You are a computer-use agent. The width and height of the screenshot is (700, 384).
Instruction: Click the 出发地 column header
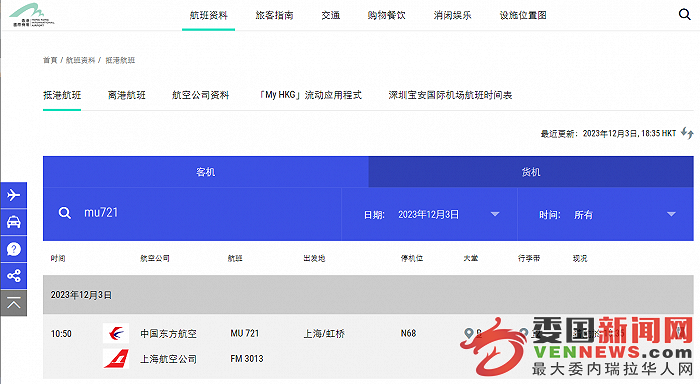[314, 258]
